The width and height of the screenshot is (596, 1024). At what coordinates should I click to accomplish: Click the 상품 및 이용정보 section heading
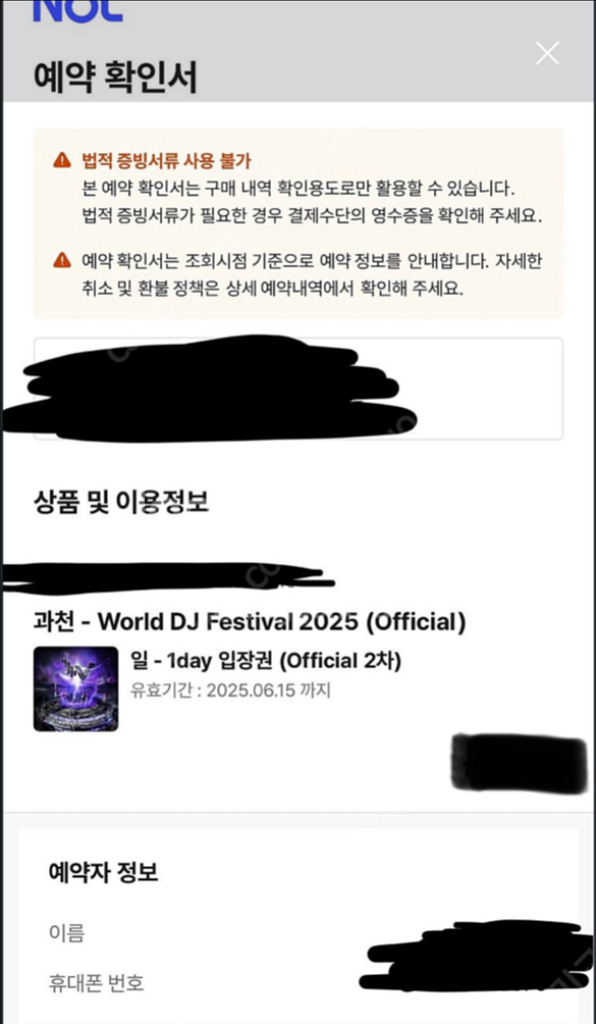point(120,502)
